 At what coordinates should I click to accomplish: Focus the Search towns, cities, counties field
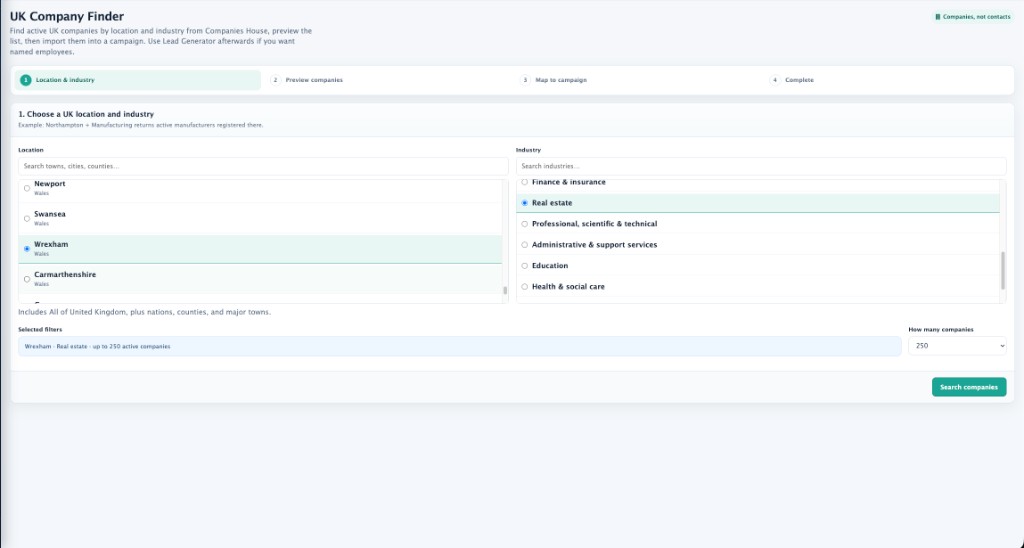[x=263, y=167]
